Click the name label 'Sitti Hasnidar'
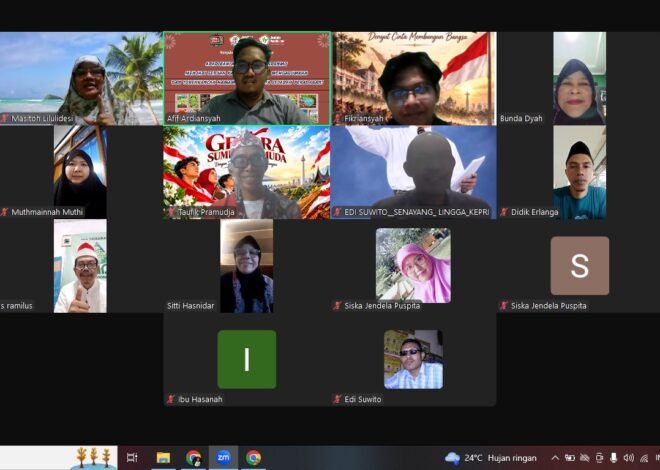Screen dimensions: 660x470 191,305
